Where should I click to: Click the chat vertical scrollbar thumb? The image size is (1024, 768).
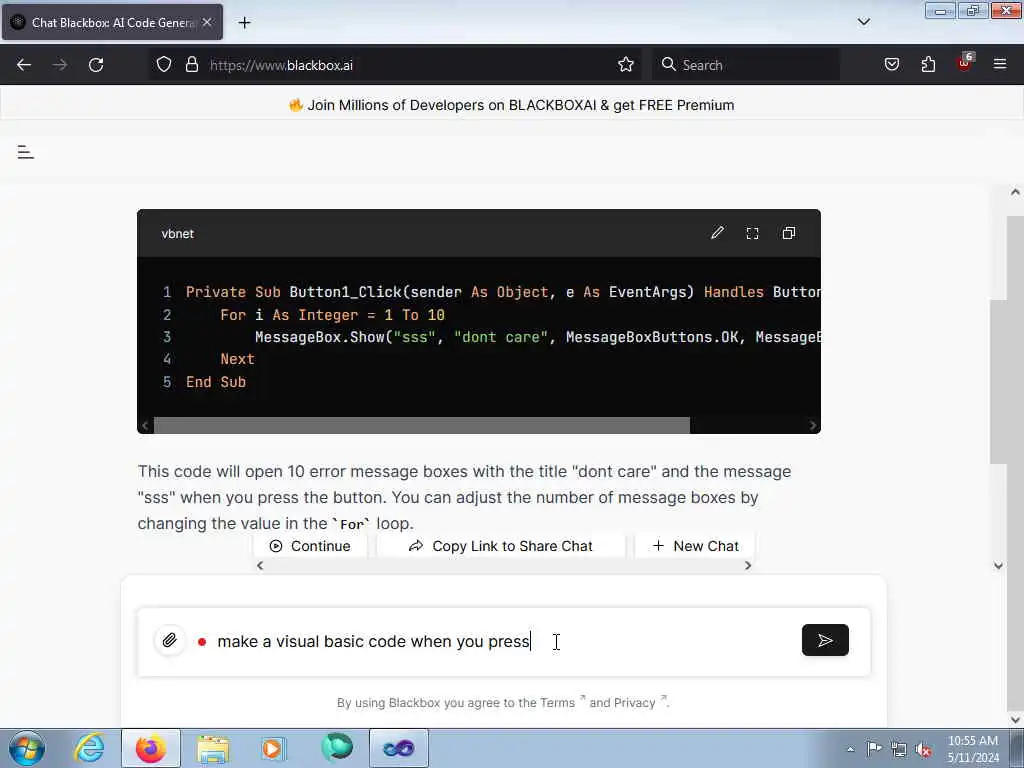pyautogui.click(x=998, y=381)
